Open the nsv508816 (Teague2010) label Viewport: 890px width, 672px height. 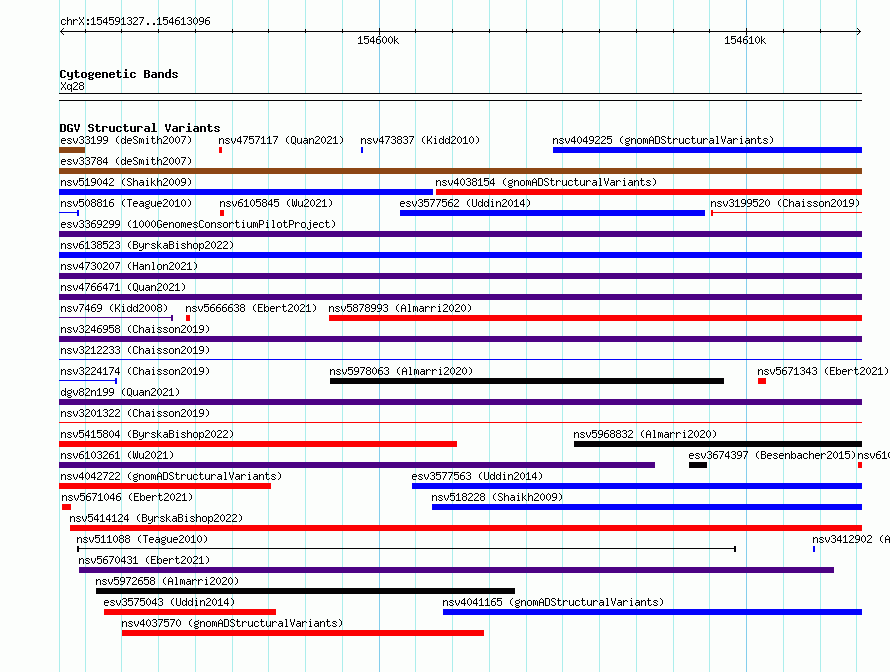126,203
